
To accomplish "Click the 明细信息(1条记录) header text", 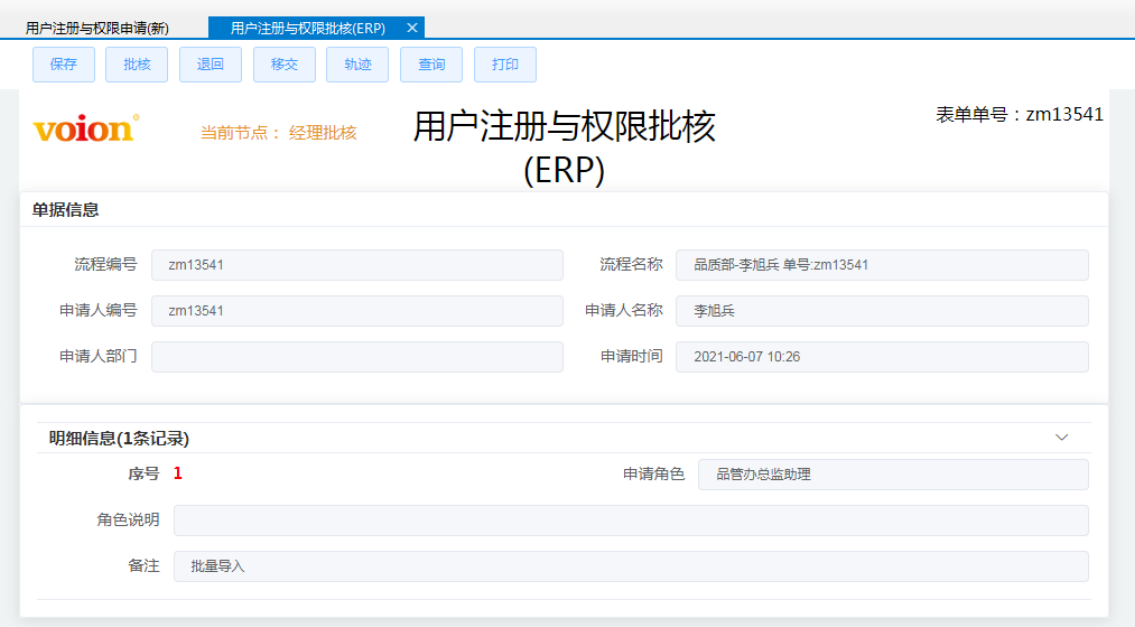I will coord(119,438).
